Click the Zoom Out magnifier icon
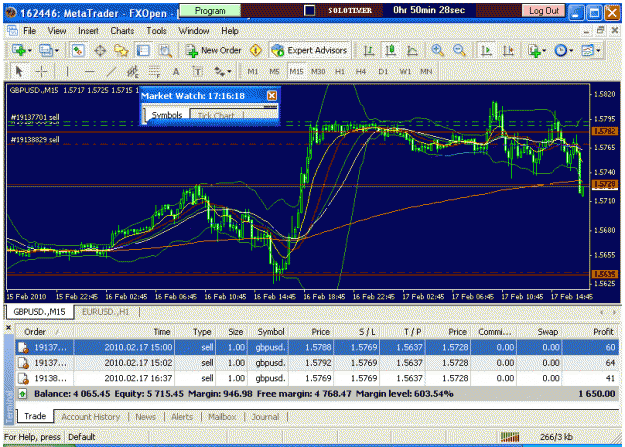Viewport: 625px width, 447px height. click(459, 51)
